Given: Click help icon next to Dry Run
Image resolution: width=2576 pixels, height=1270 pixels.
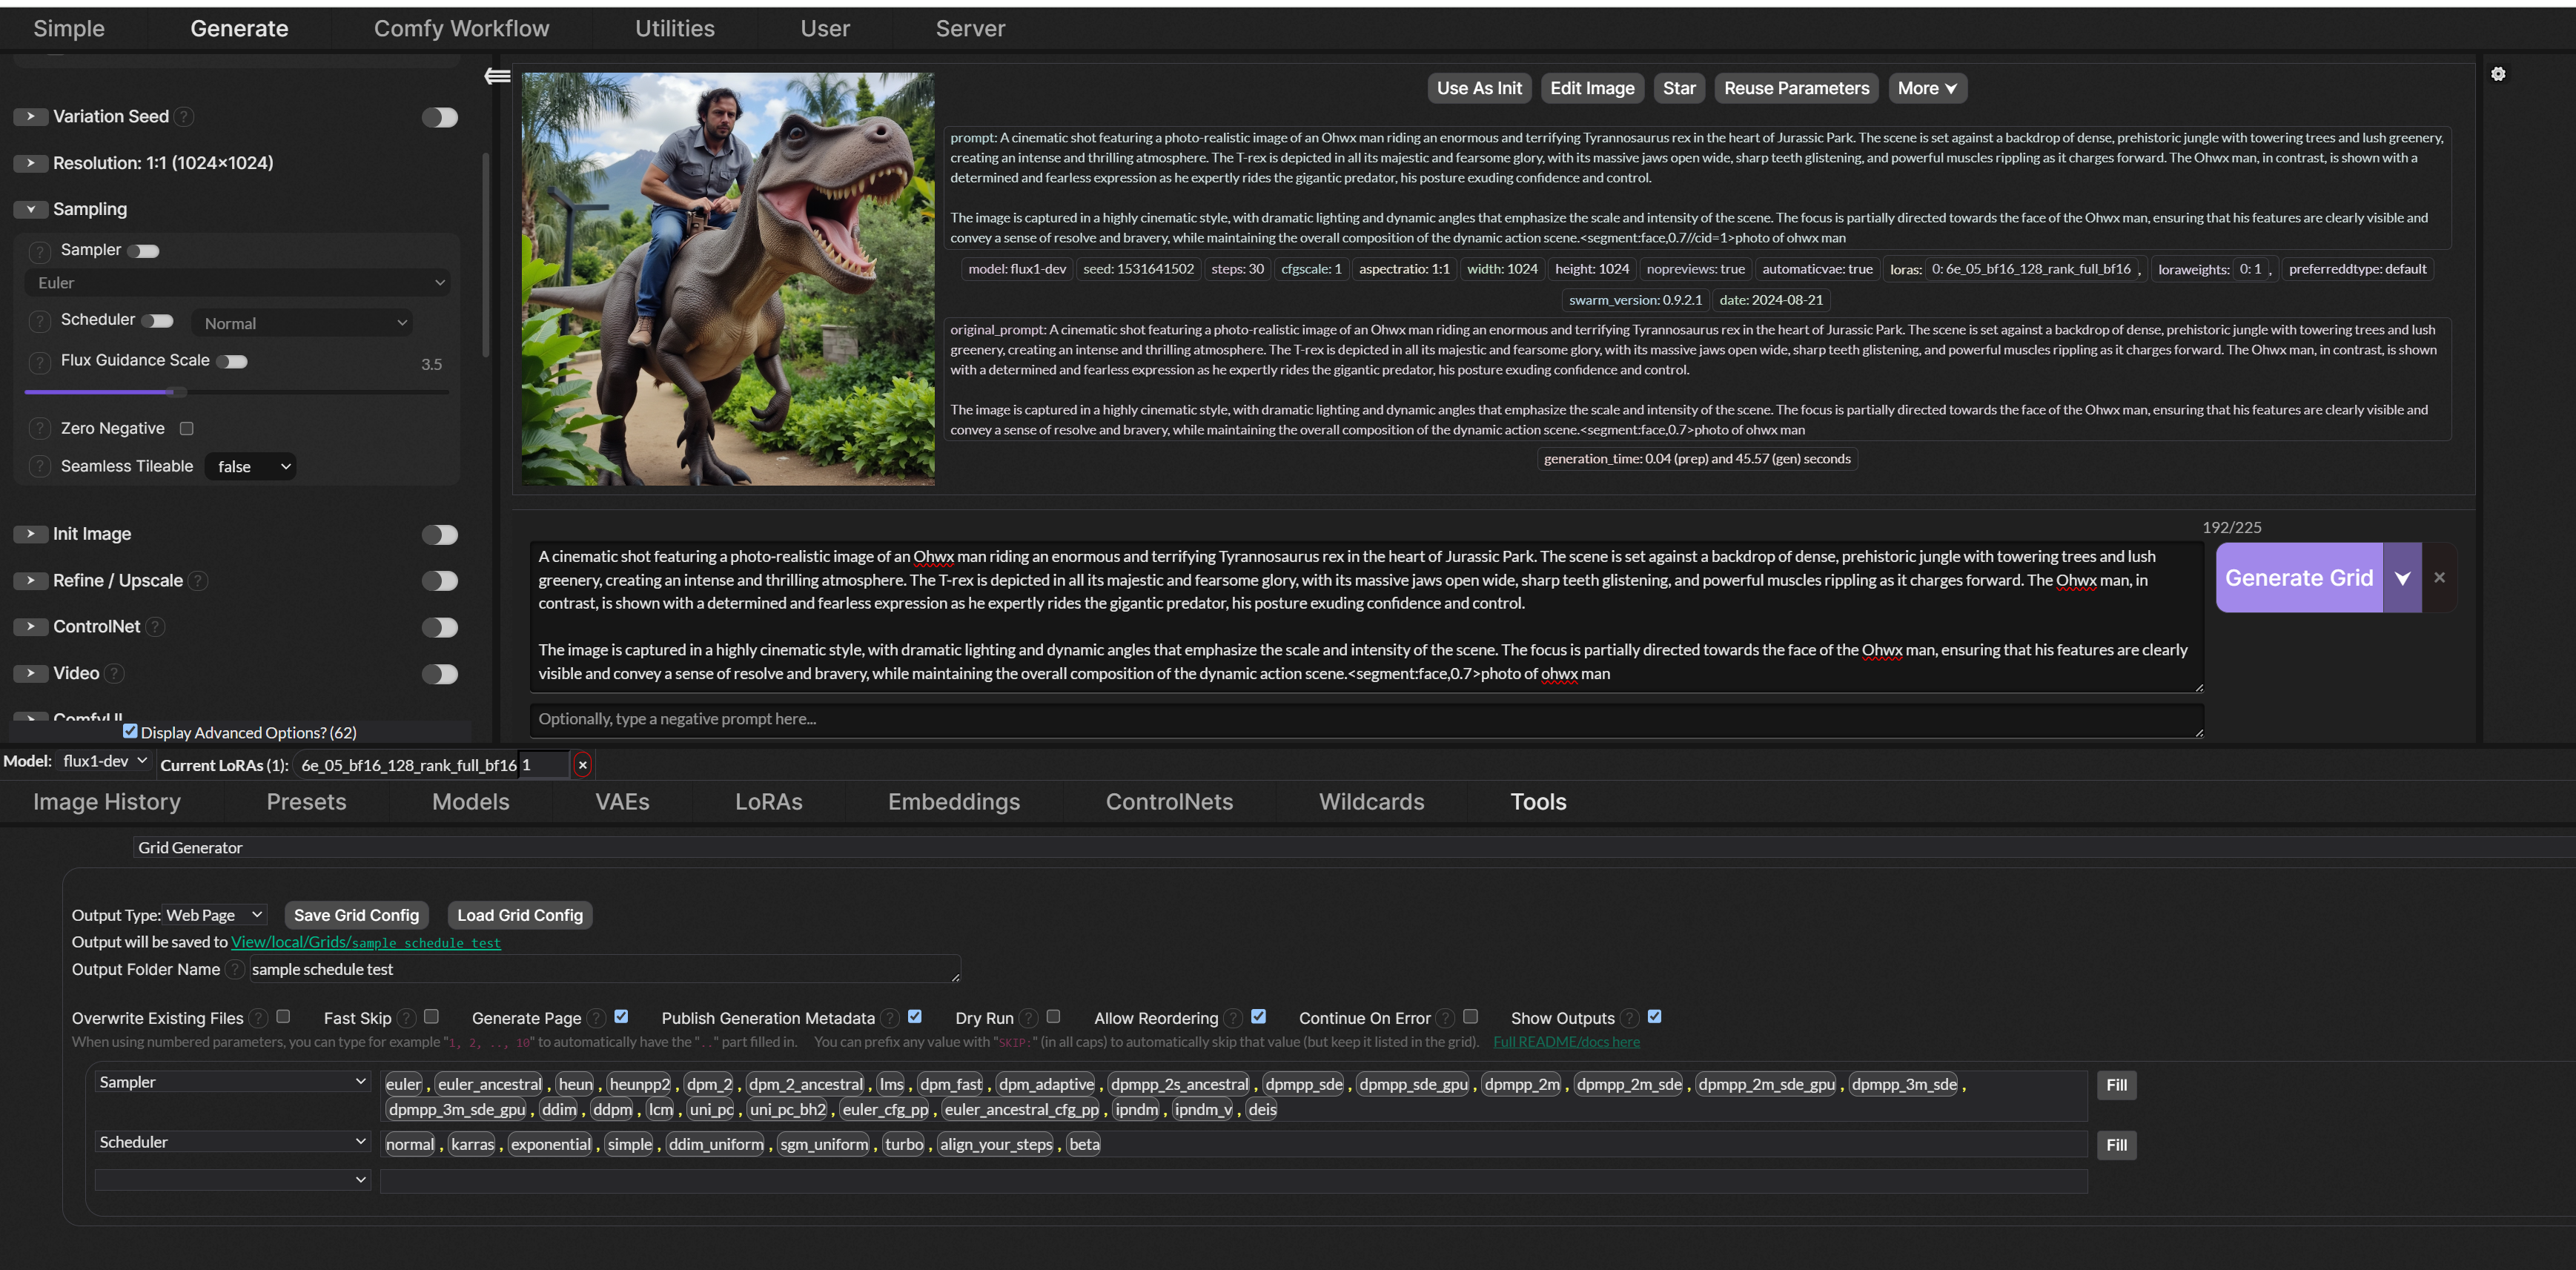Looking at the screenshot, I should click(x=1029, y=1018).
